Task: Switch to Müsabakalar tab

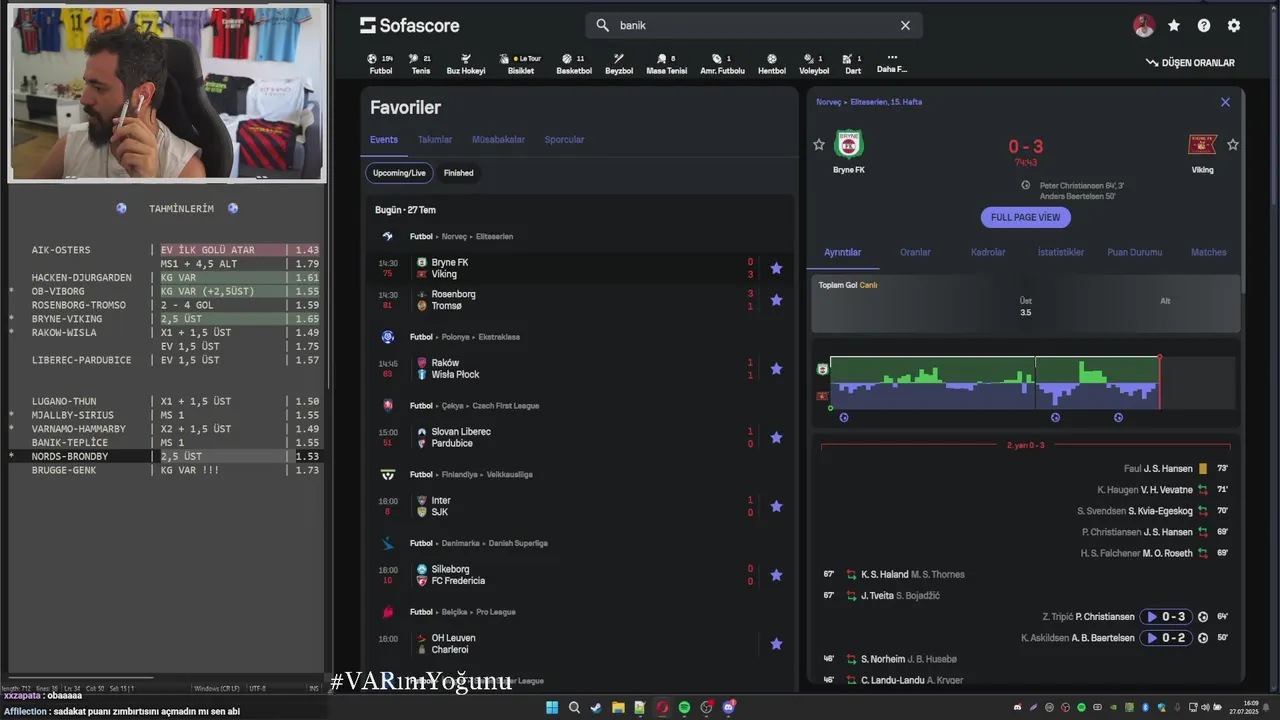Action: 498,140
